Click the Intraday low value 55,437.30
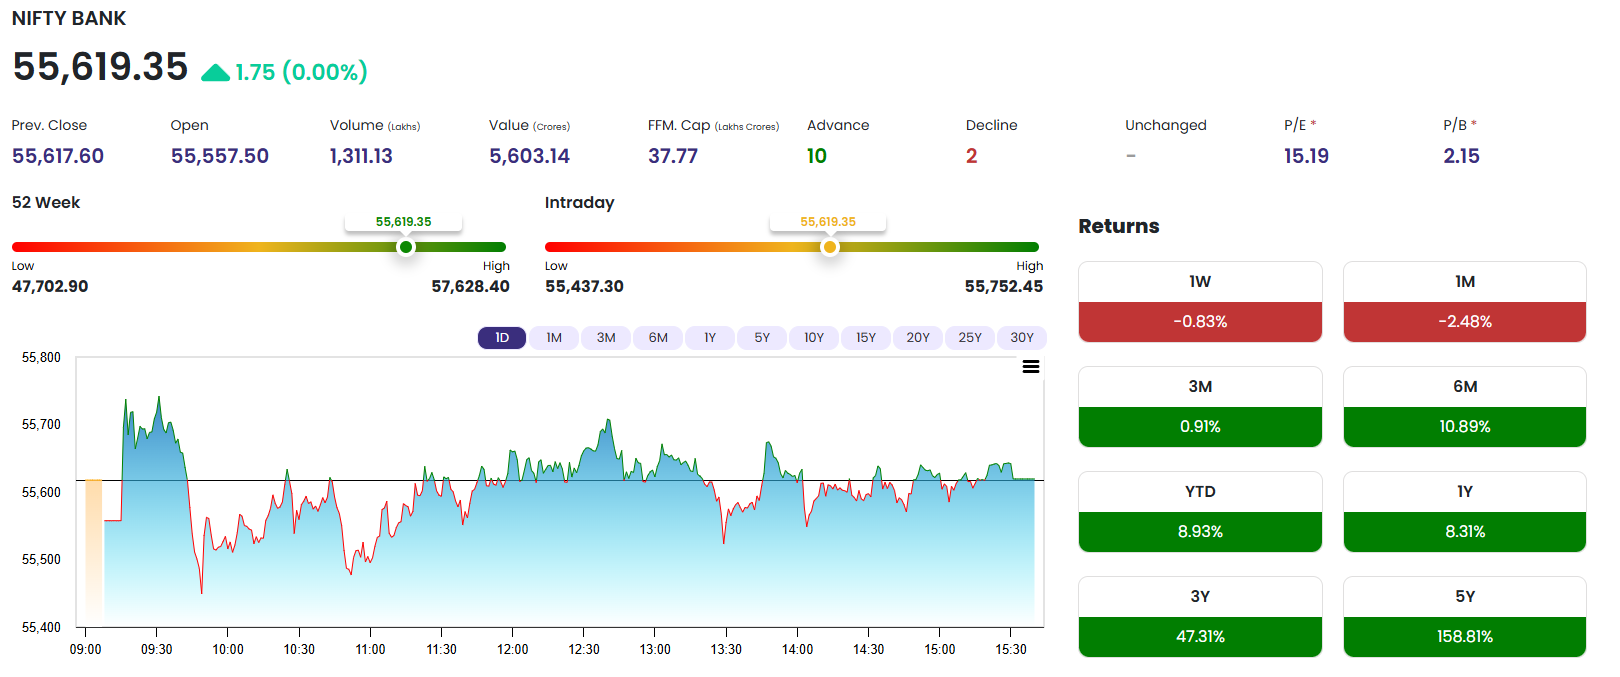The width and height of the screenshot is (1620, 677). [584, 287]
